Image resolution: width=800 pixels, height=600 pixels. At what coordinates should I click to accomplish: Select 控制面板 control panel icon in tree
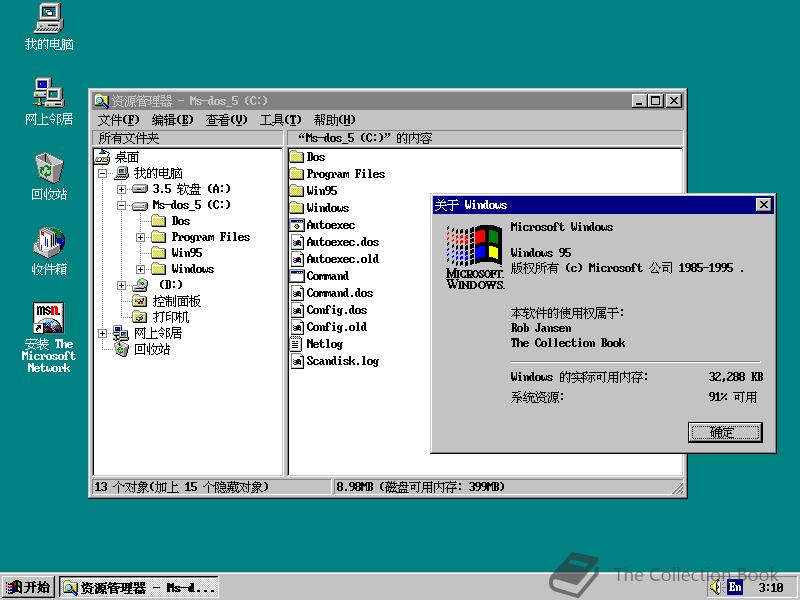point(140,301)
